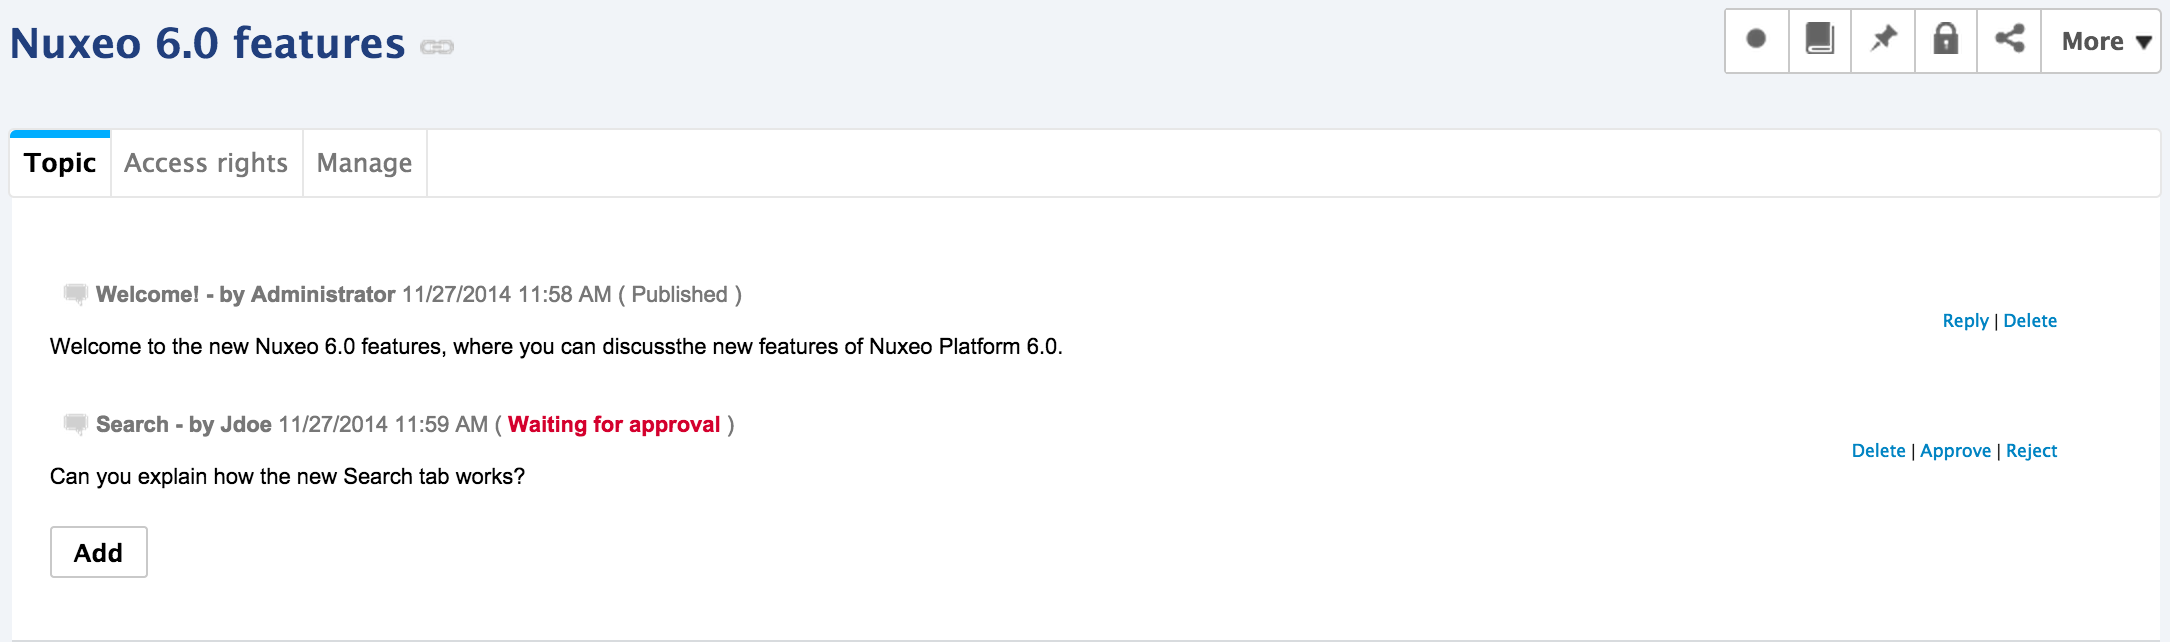The image size is (2170, 642).
Task: Click the 11/27/2014 11:59 AM timestamp
Action: pyautogui.click(x=383, y=424)
